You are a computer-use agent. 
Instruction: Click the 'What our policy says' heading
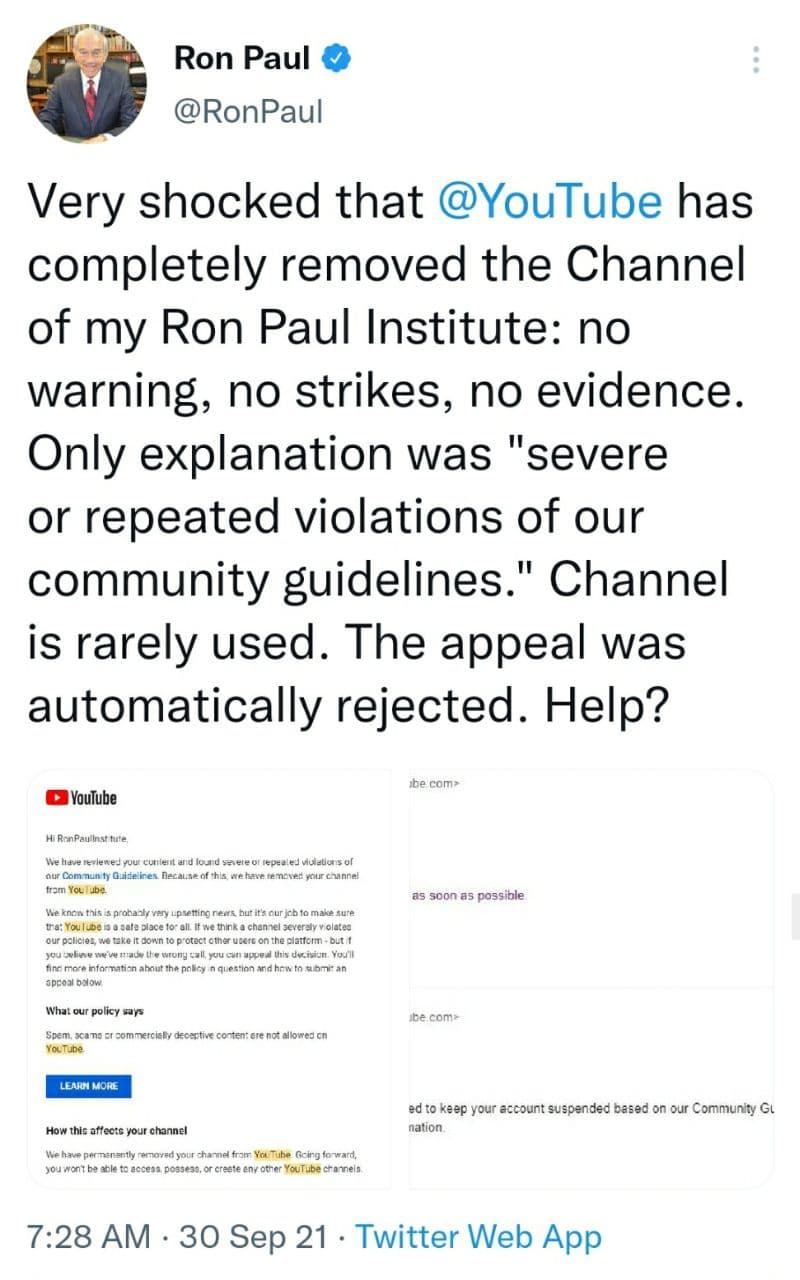95,1010
